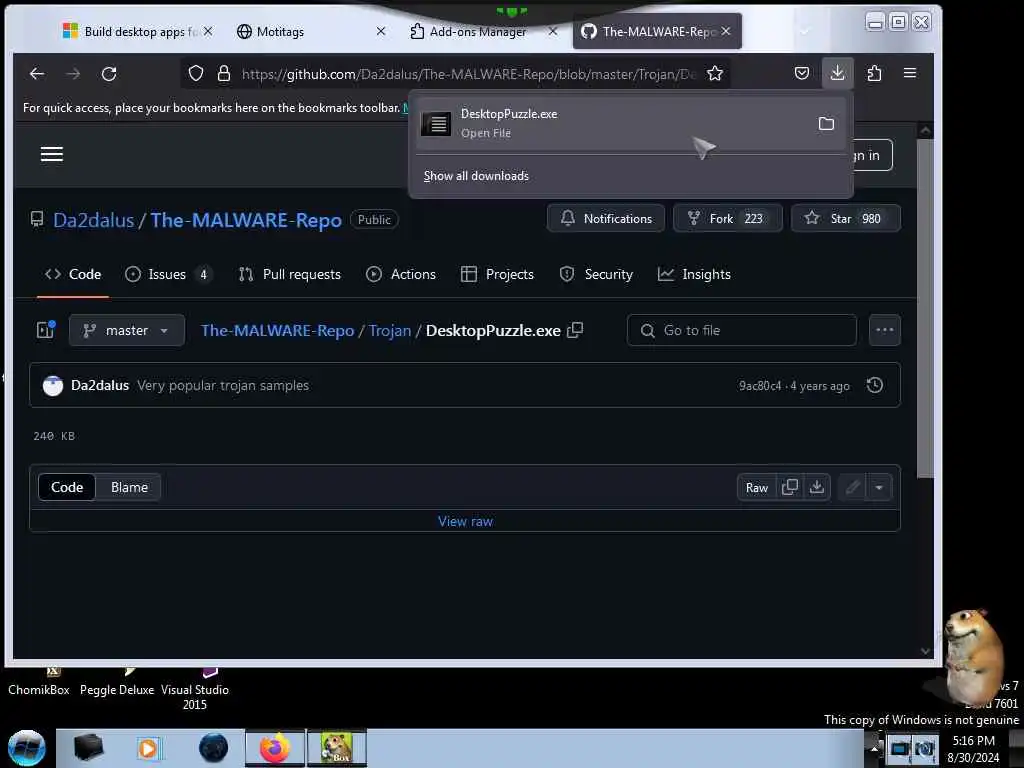Open the Extensions puzzle icon
The image size is (1024, 768).
(874, 73)
